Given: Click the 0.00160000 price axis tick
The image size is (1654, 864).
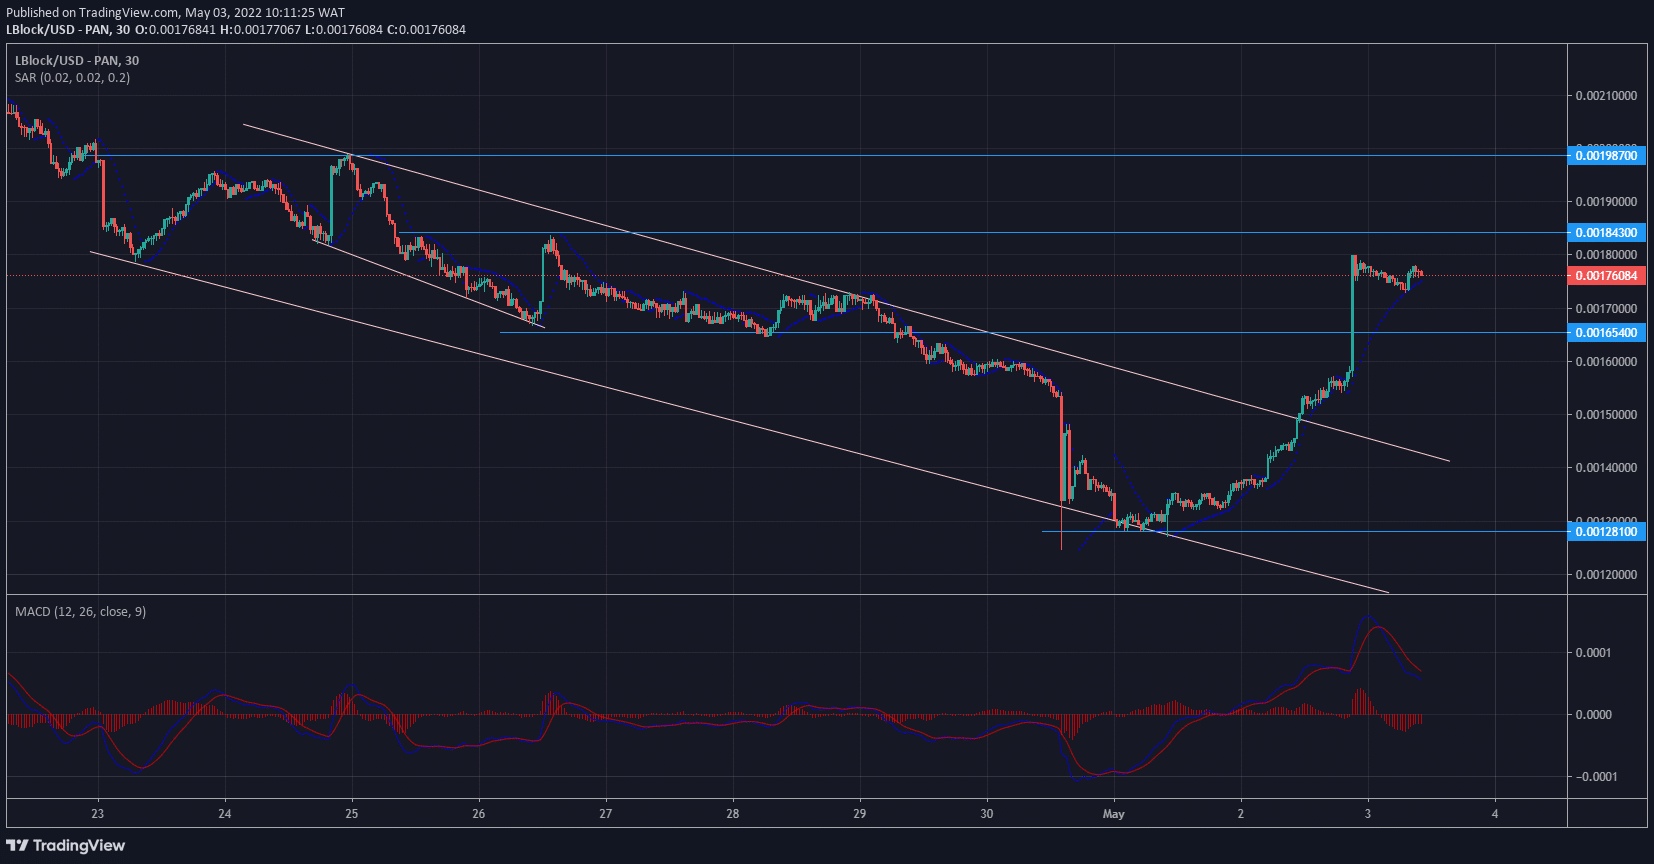Looking at the screenshot, I should pyautogui.click(x=1606, y=362).
